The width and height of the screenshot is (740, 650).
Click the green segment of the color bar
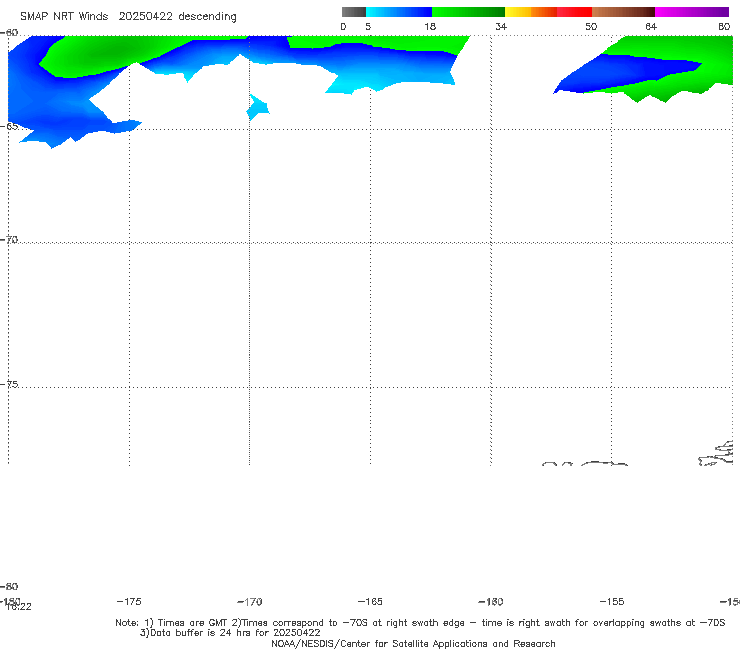(x=468, y=12)
